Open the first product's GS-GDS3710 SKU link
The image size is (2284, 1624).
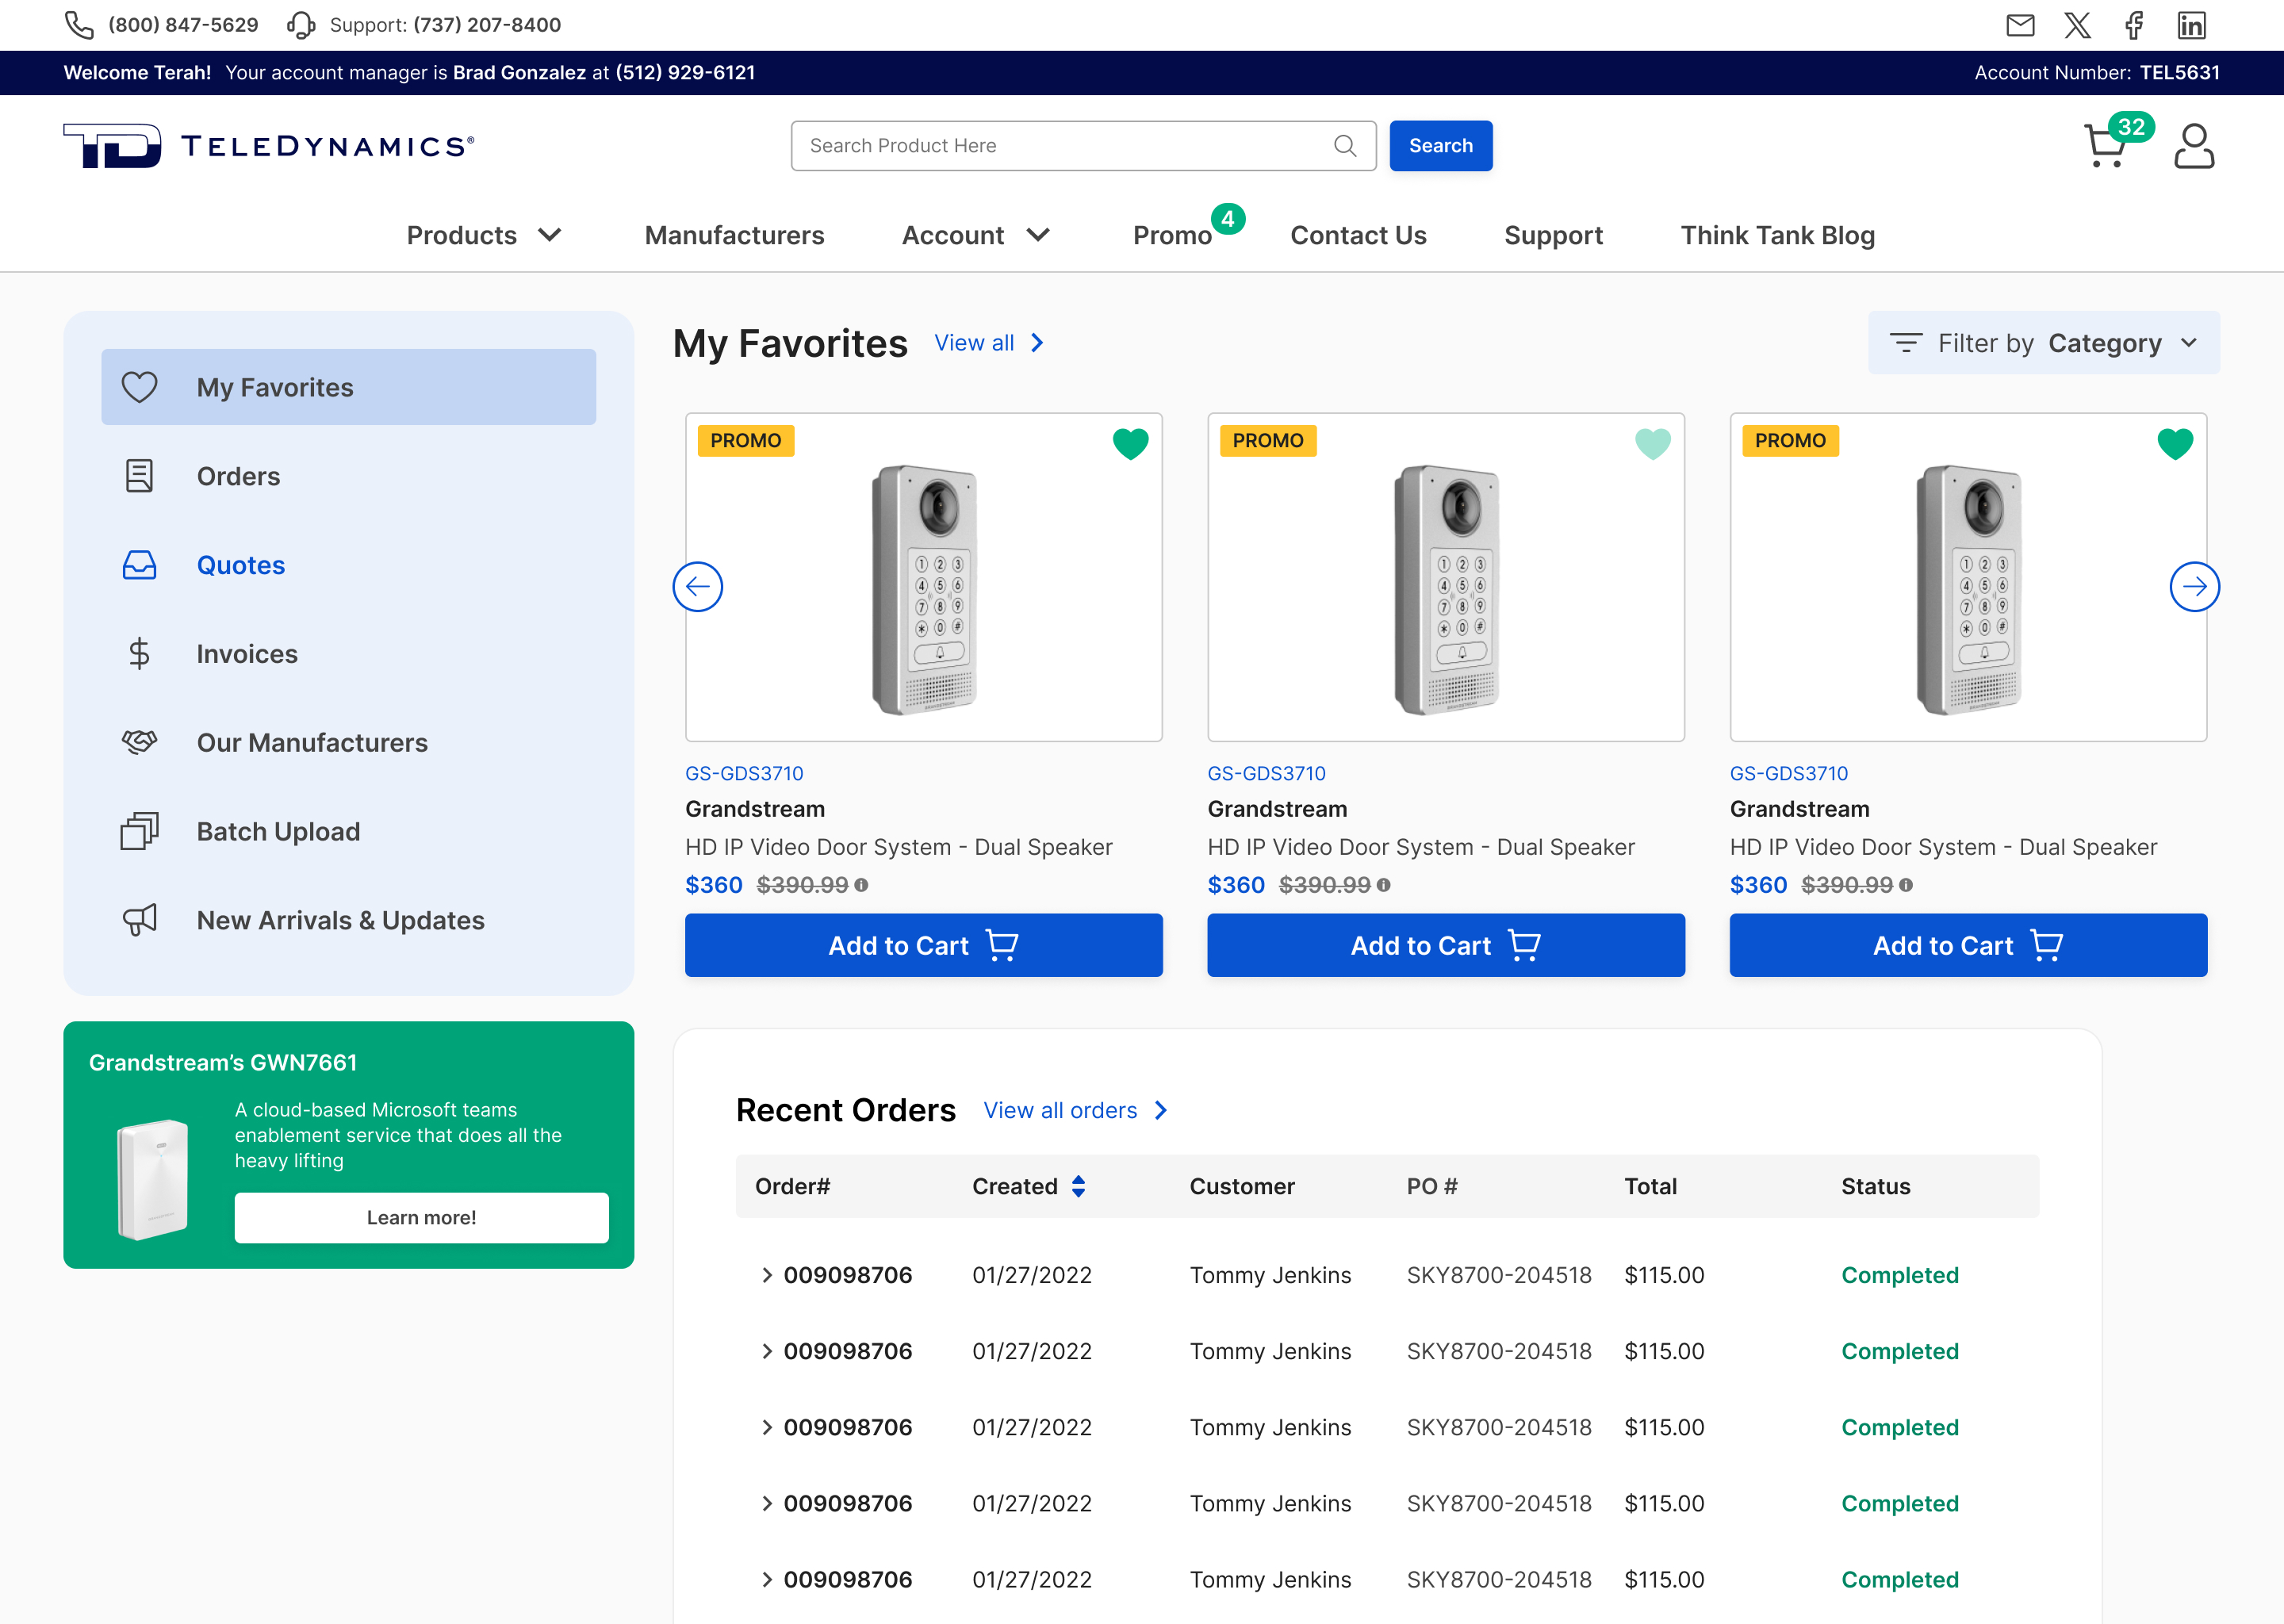click(744, 773)
